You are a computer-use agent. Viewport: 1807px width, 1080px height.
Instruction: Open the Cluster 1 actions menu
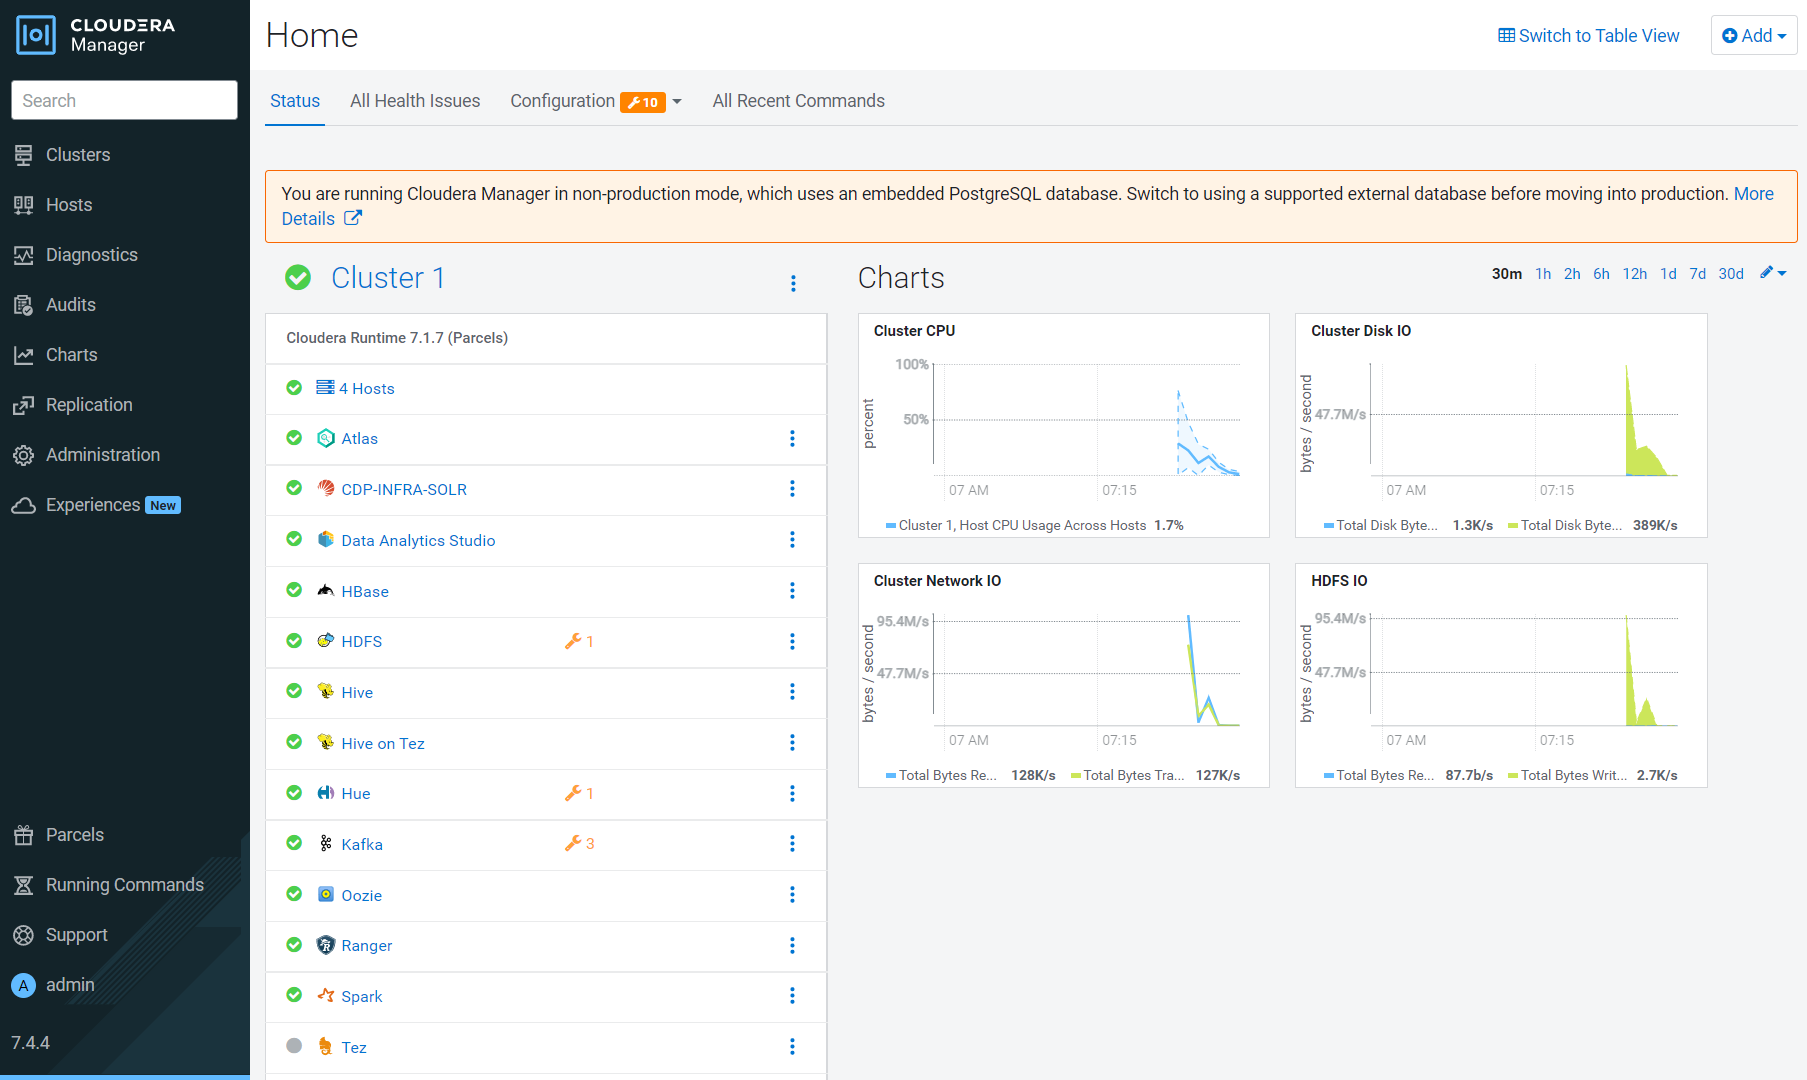tap(793, 283)
